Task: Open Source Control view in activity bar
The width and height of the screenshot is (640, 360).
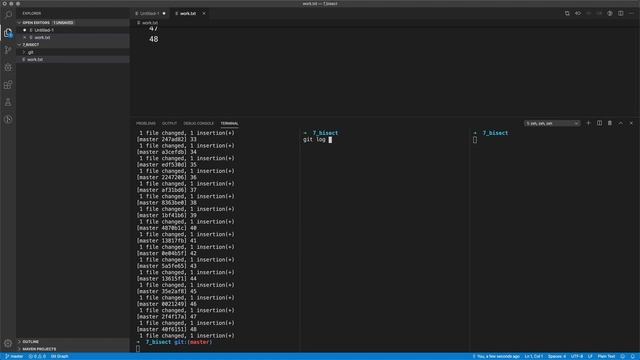Action: click(8, 50)
